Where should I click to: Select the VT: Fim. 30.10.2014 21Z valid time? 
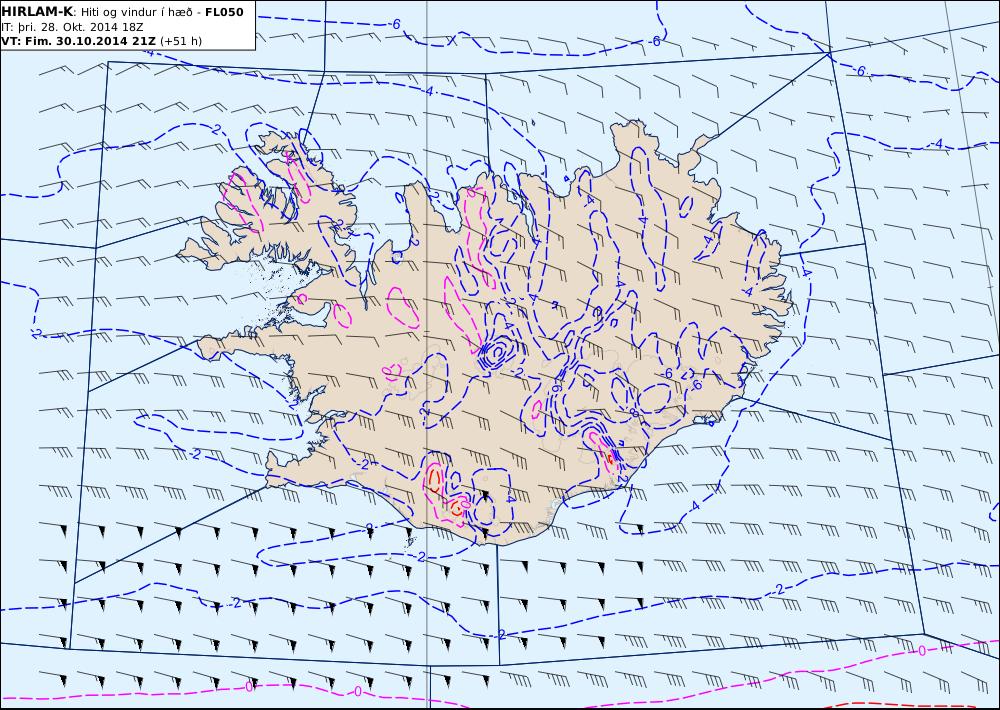(78, 41)
